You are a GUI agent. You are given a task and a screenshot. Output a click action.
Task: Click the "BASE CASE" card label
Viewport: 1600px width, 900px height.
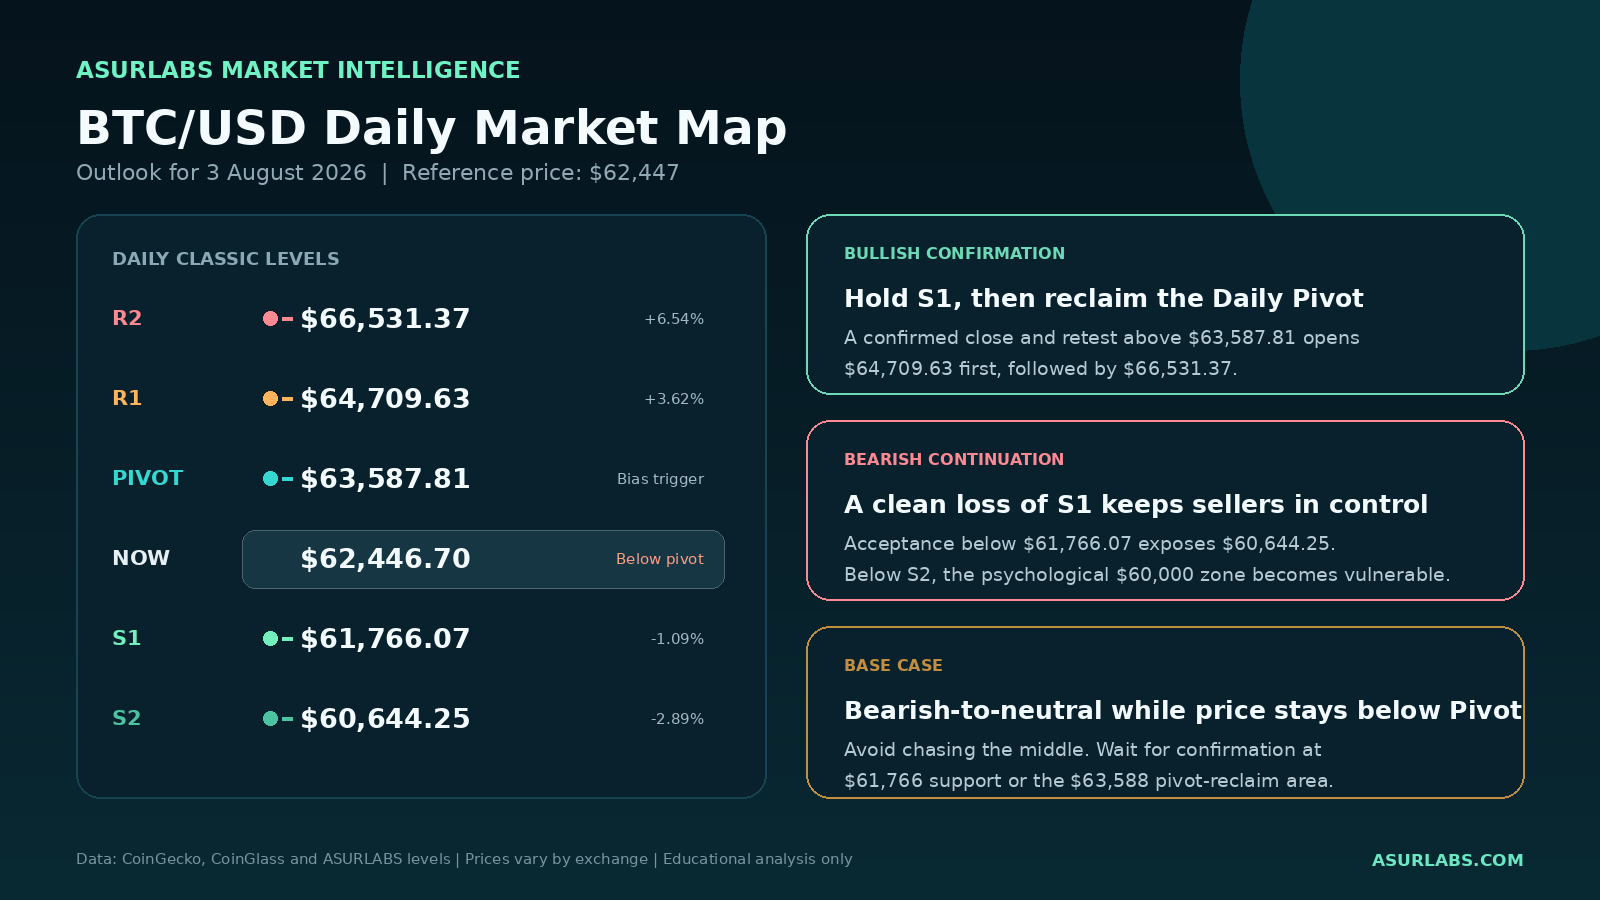(893, 666)
